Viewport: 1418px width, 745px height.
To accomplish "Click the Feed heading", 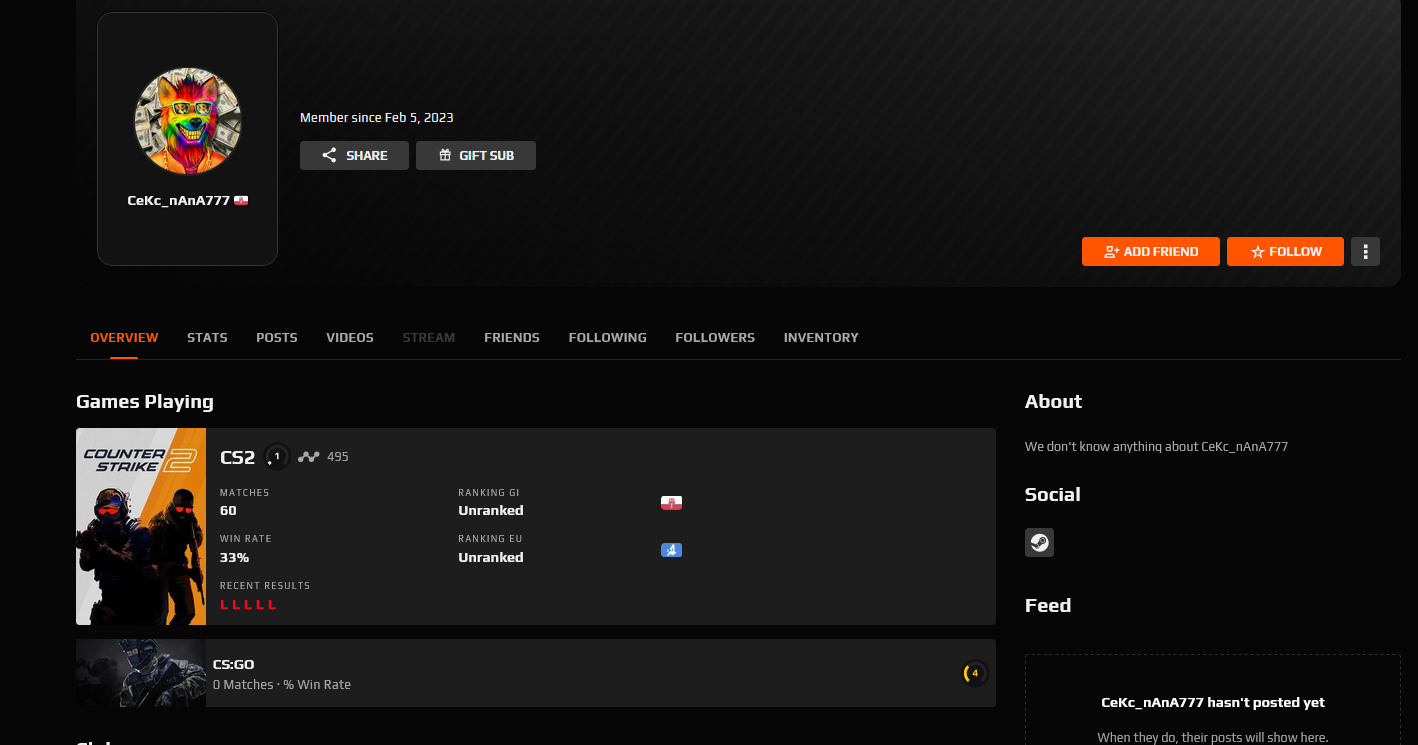I will 1048,606.
